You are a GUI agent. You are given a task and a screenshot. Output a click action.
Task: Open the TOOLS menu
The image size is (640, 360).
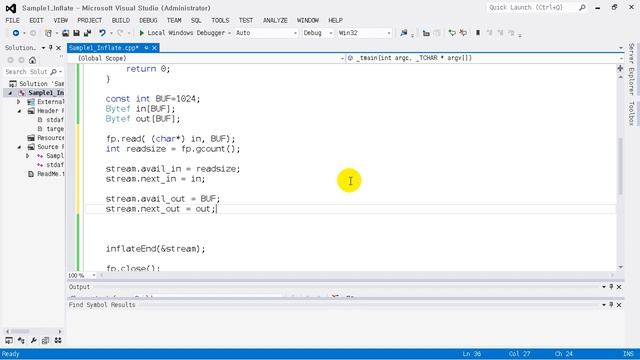(x=220, y=20)
